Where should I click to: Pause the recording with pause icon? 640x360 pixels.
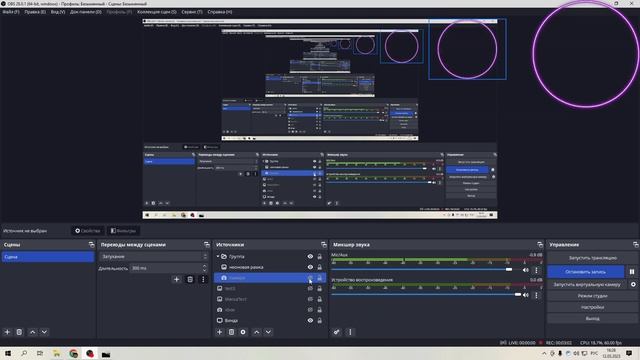(x=632, y=271)
